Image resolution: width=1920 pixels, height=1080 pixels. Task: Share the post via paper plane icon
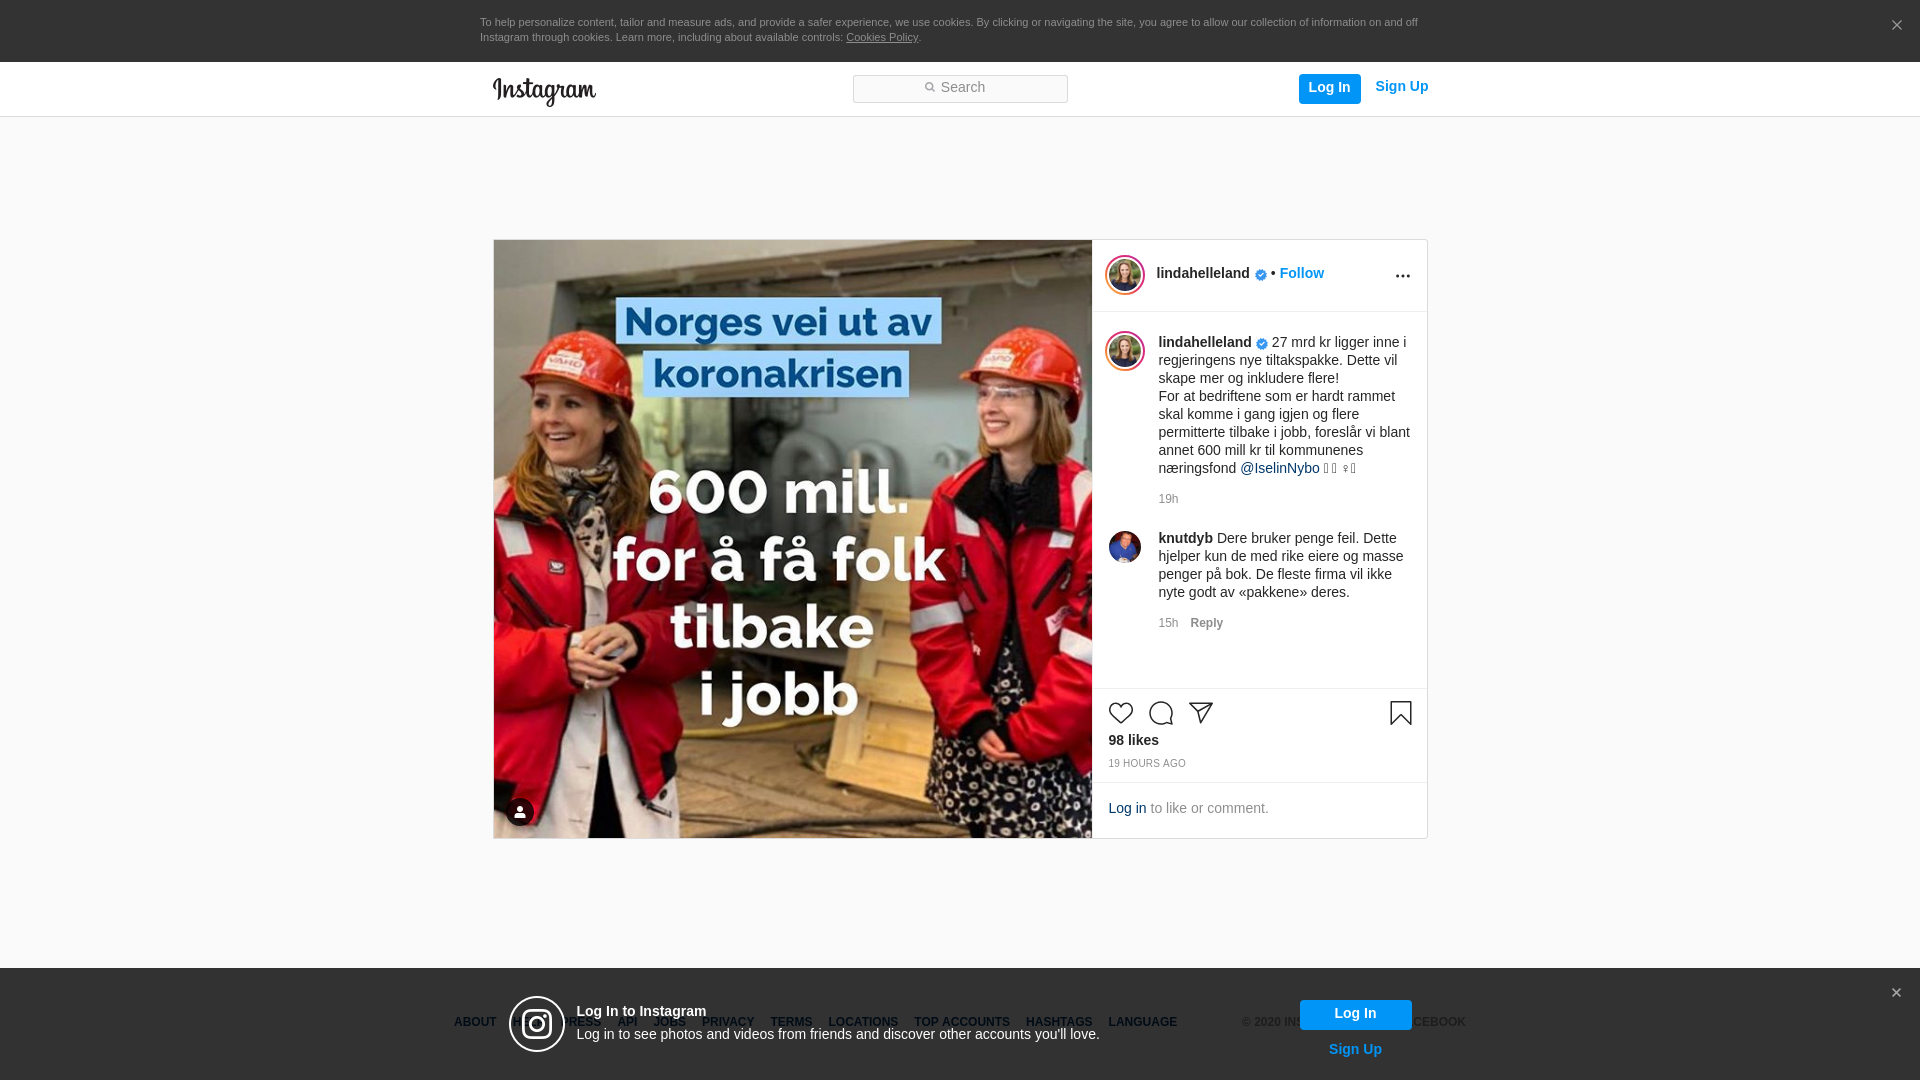coord(1201,713)
